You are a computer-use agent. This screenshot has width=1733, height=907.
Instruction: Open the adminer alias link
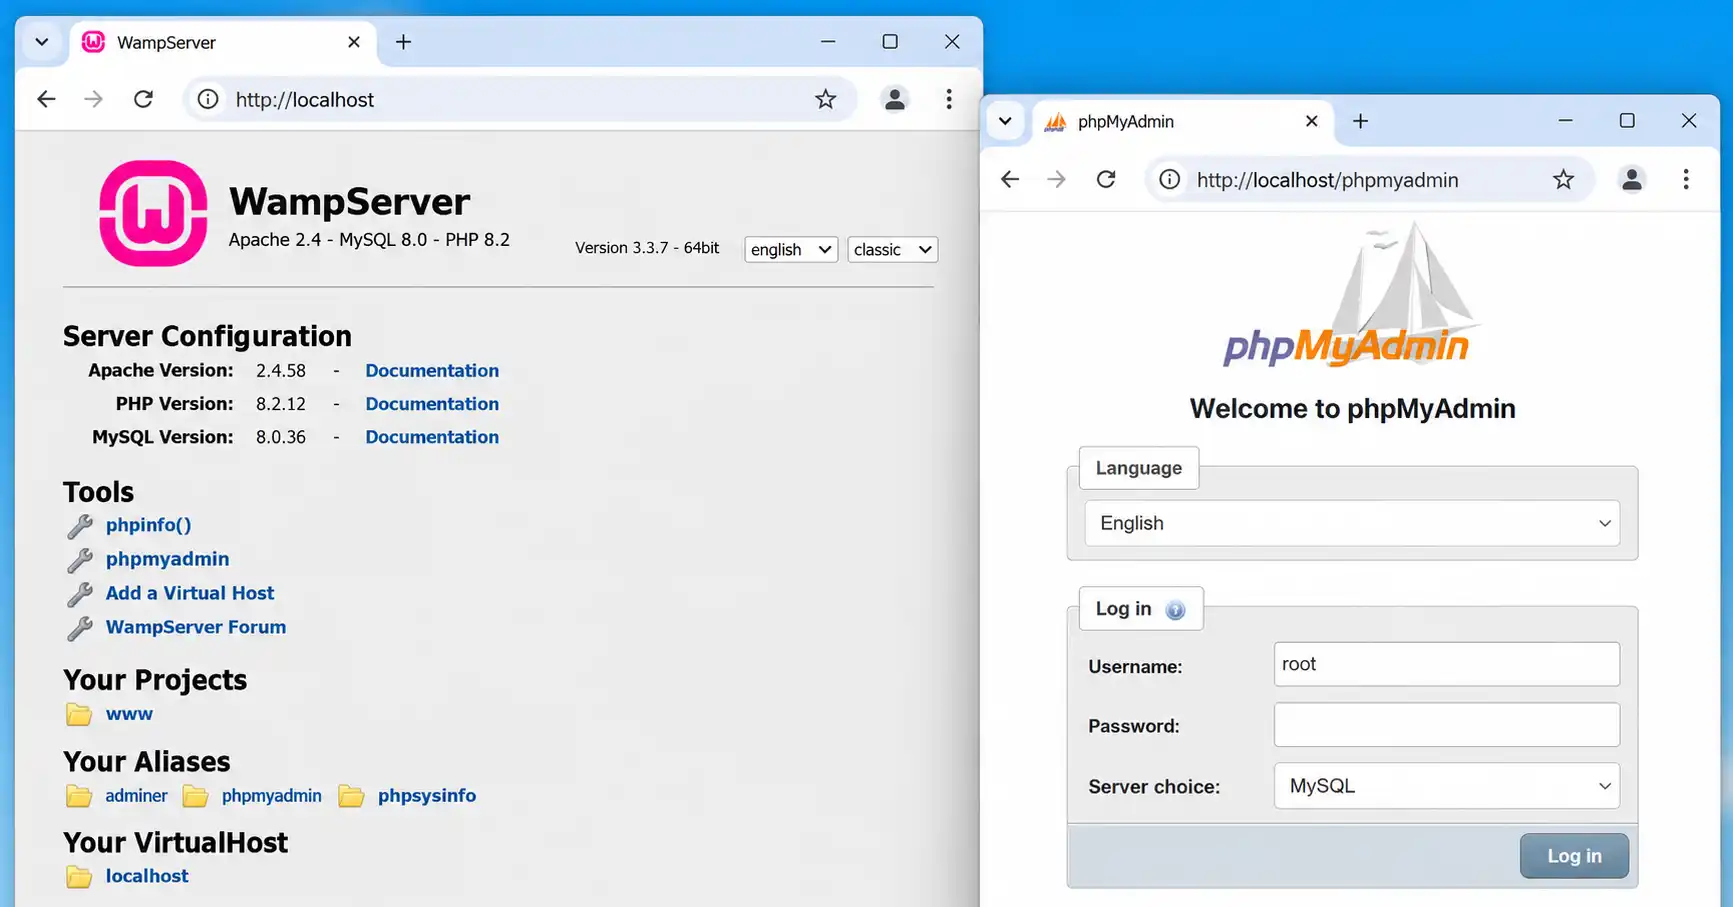point(136,796)
